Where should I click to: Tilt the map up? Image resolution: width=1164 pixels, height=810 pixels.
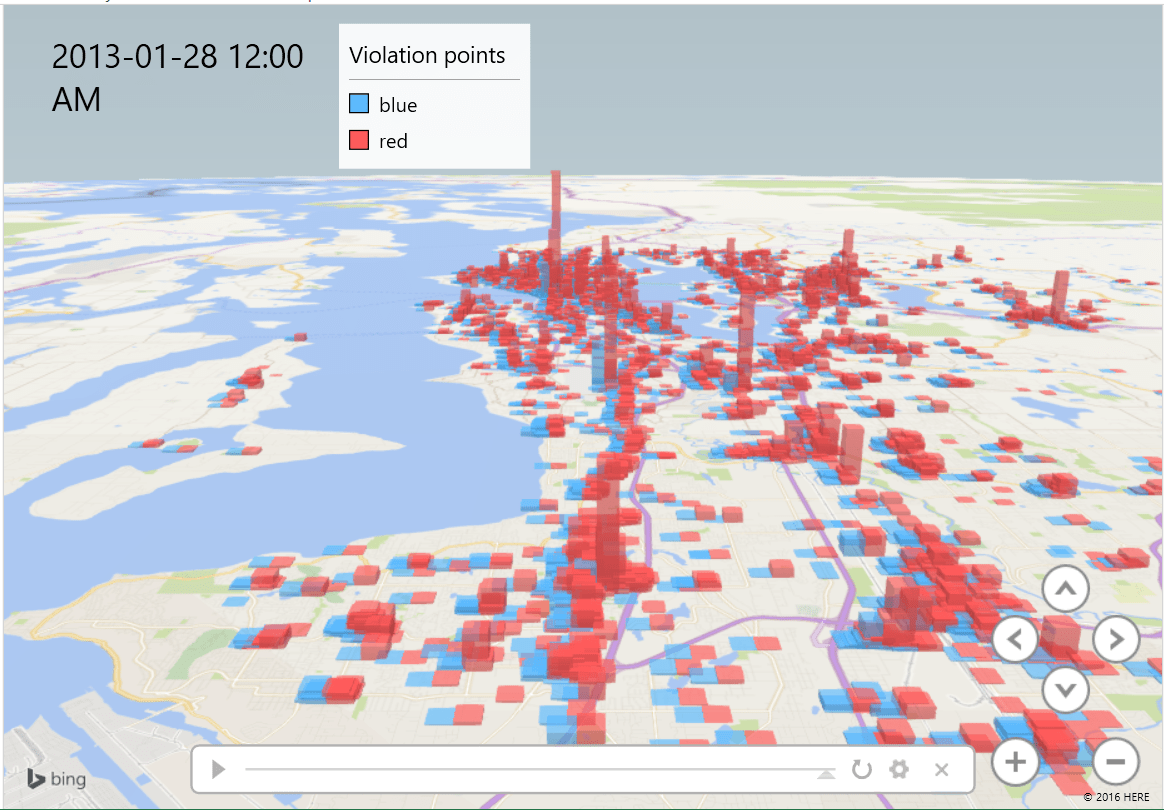pyautogui.click(x=1066, y=589)
